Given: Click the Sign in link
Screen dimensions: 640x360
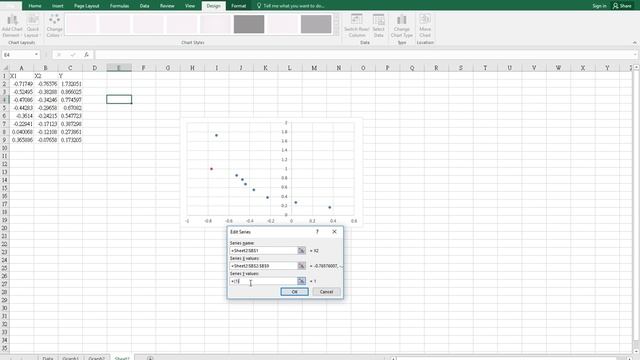Looking at the screenshot, I should (599, 6).
